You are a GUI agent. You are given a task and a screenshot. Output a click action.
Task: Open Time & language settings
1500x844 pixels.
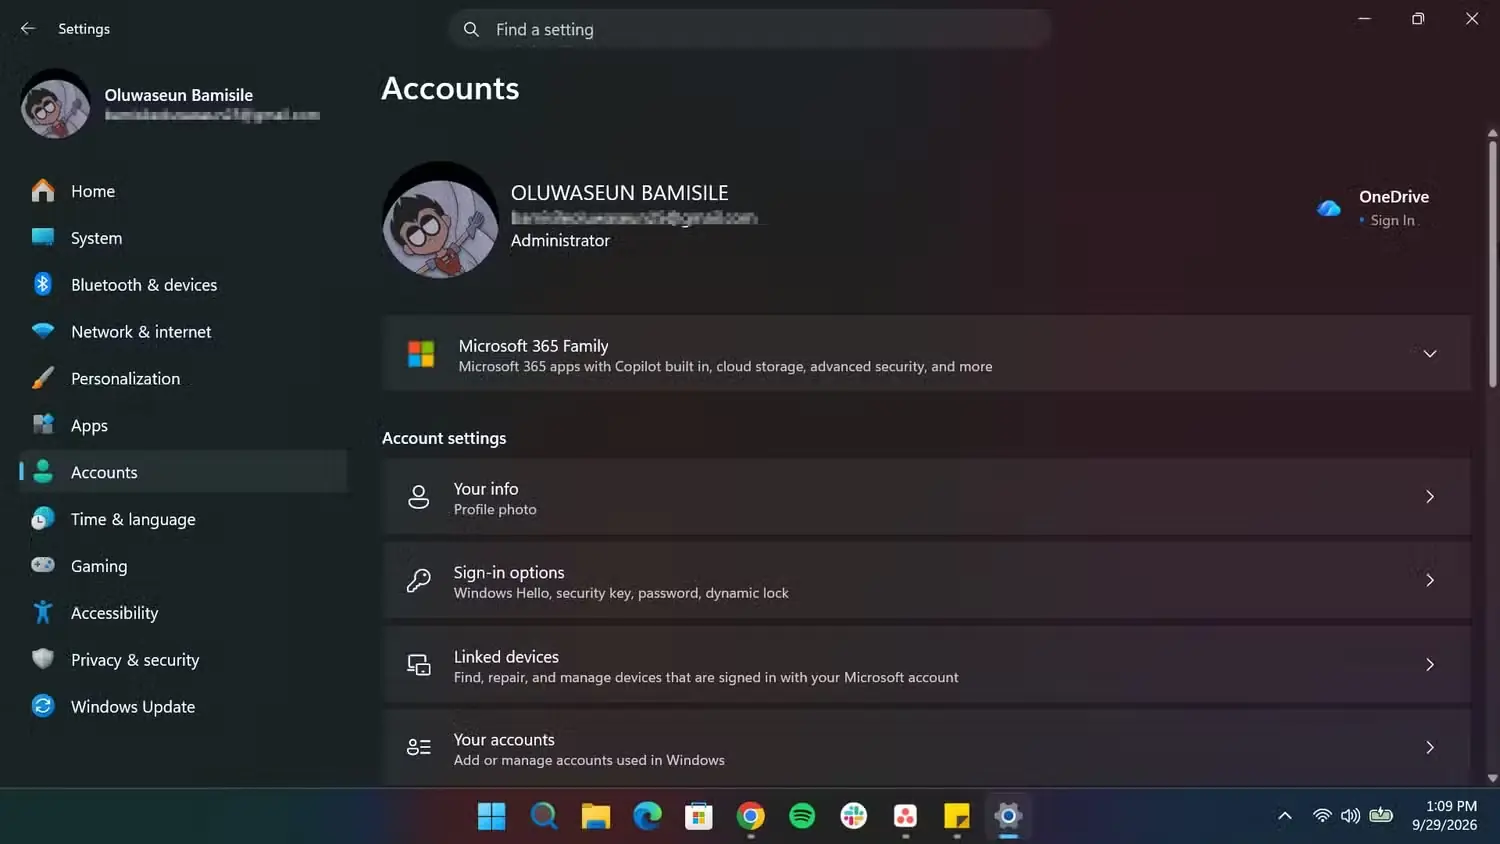[x=183, y=519]
